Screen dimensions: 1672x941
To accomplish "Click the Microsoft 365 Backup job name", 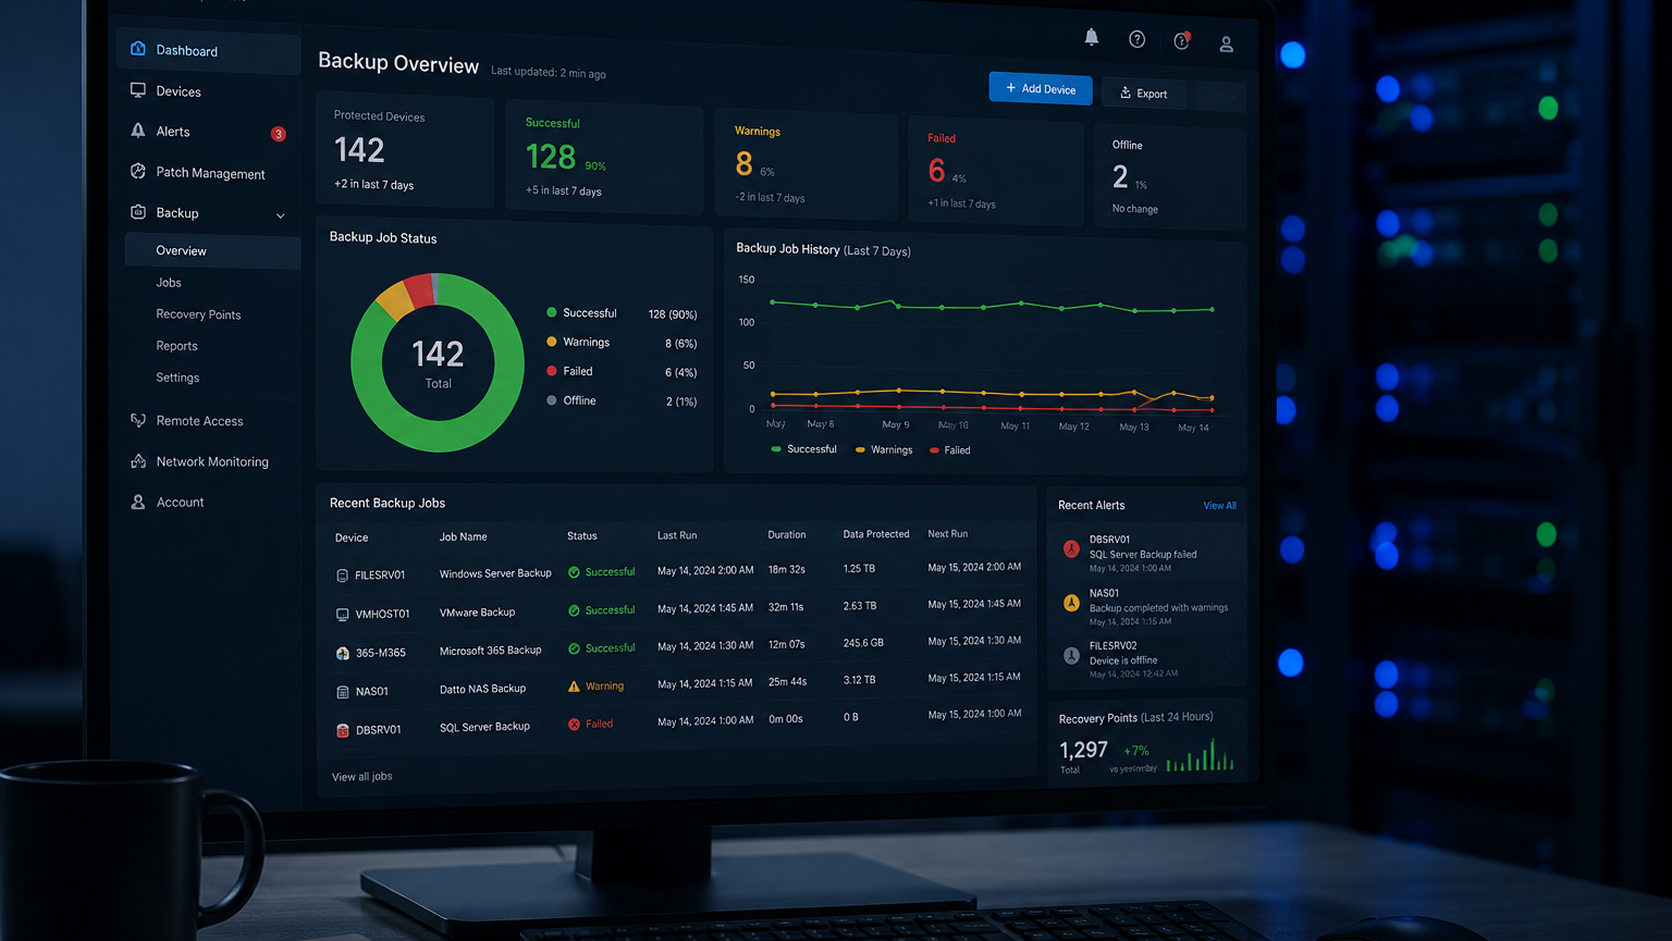I will click(490, 650).
